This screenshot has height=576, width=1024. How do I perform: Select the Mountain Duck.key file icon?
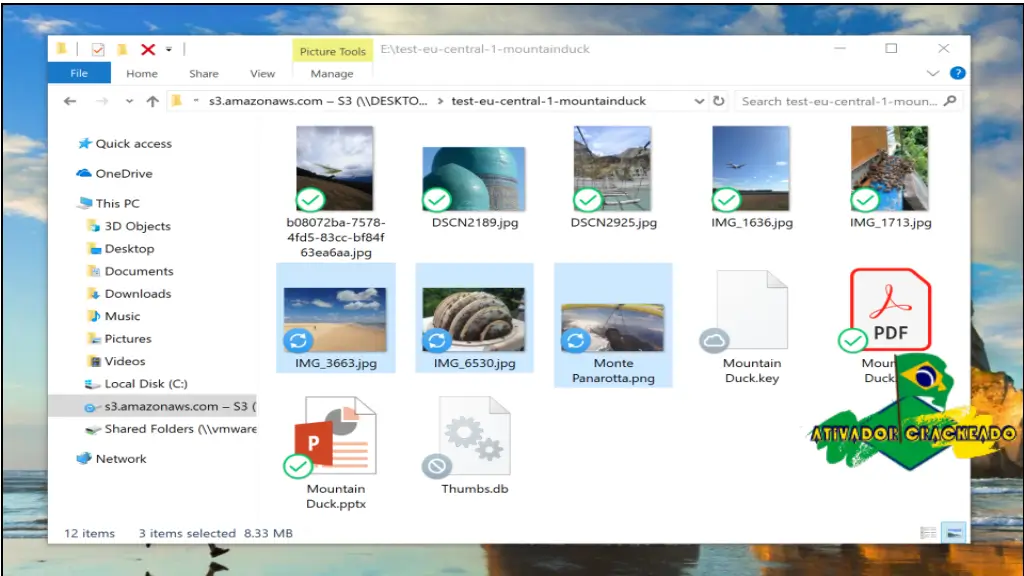[751, 310]
